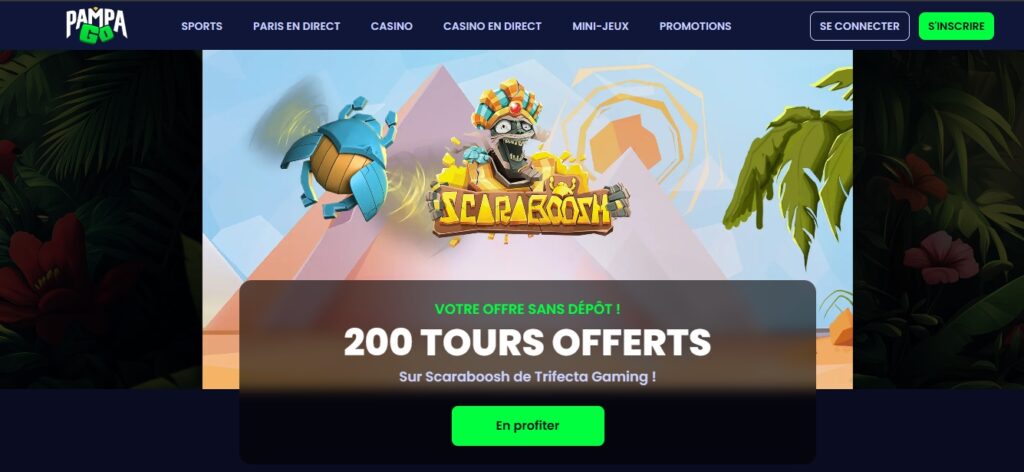
Task: Click the VOTRE OFFRE SANS DÉPÔT text
Action: click(528, 309)
